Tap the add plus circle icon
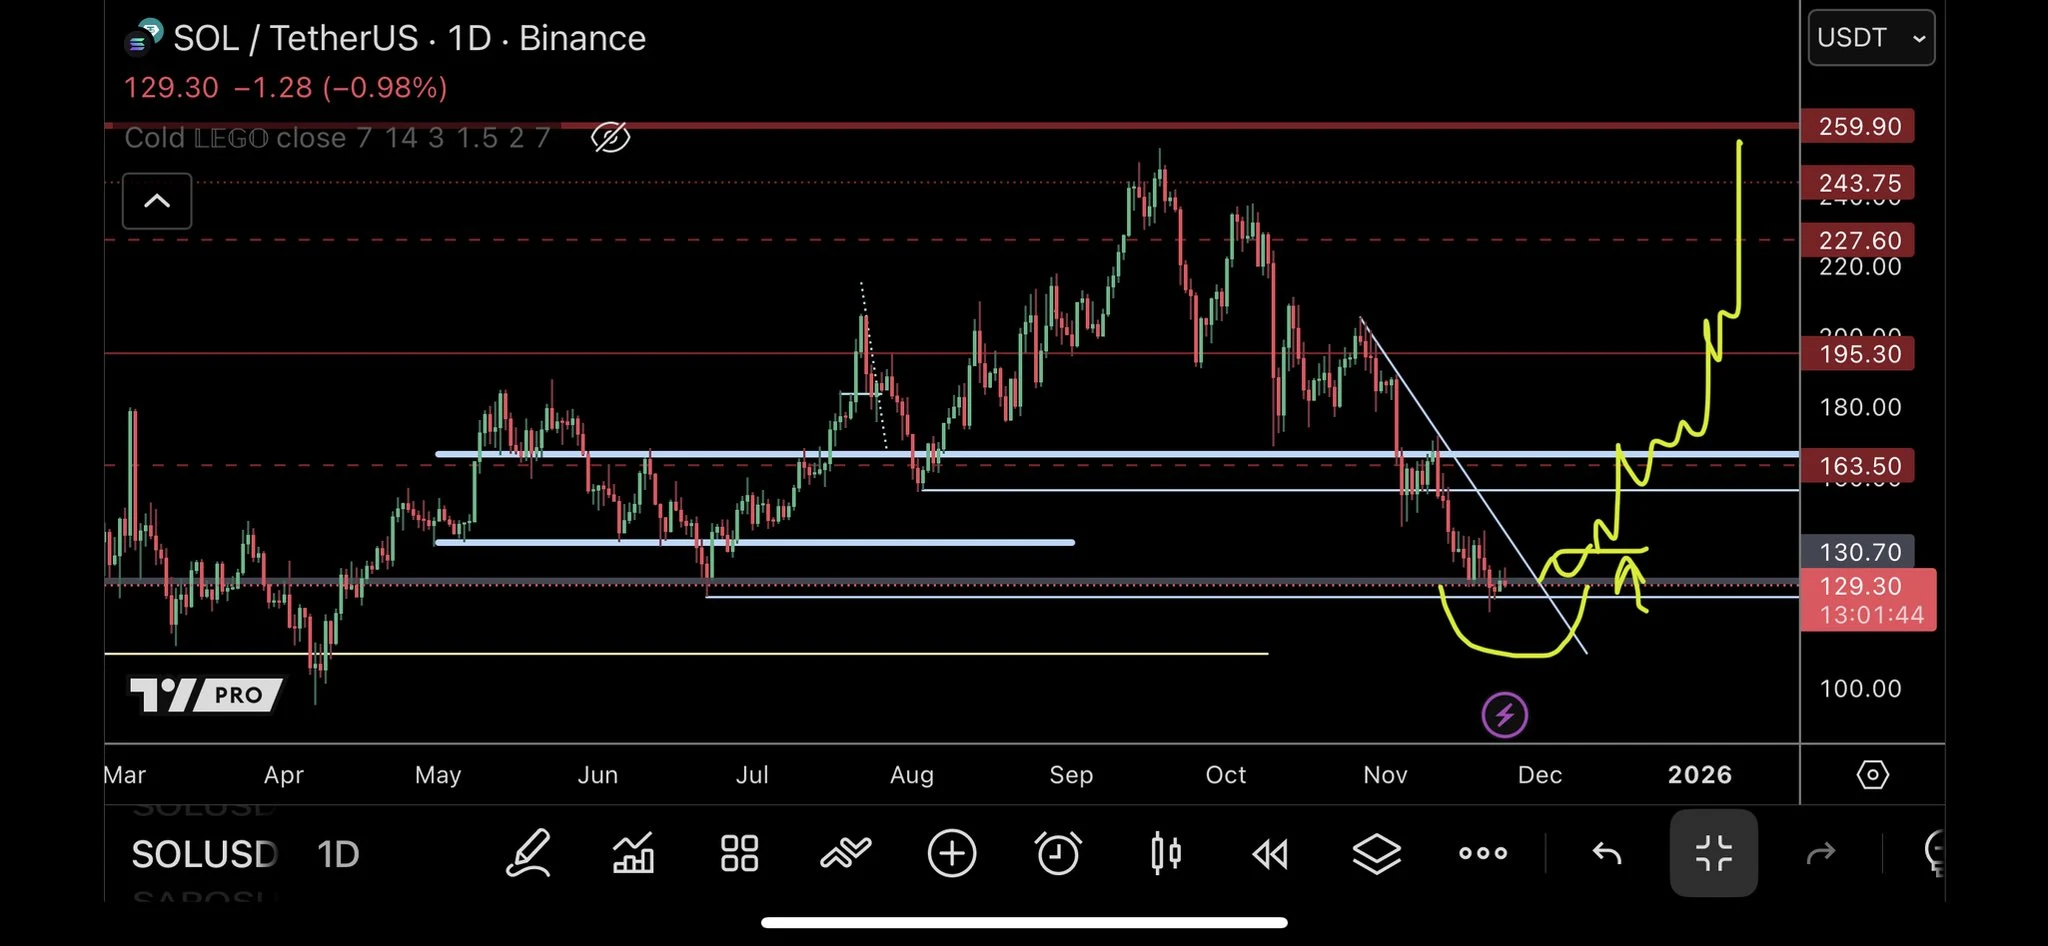Screen dimensions: 2048x946 click(x=951, y=854)
